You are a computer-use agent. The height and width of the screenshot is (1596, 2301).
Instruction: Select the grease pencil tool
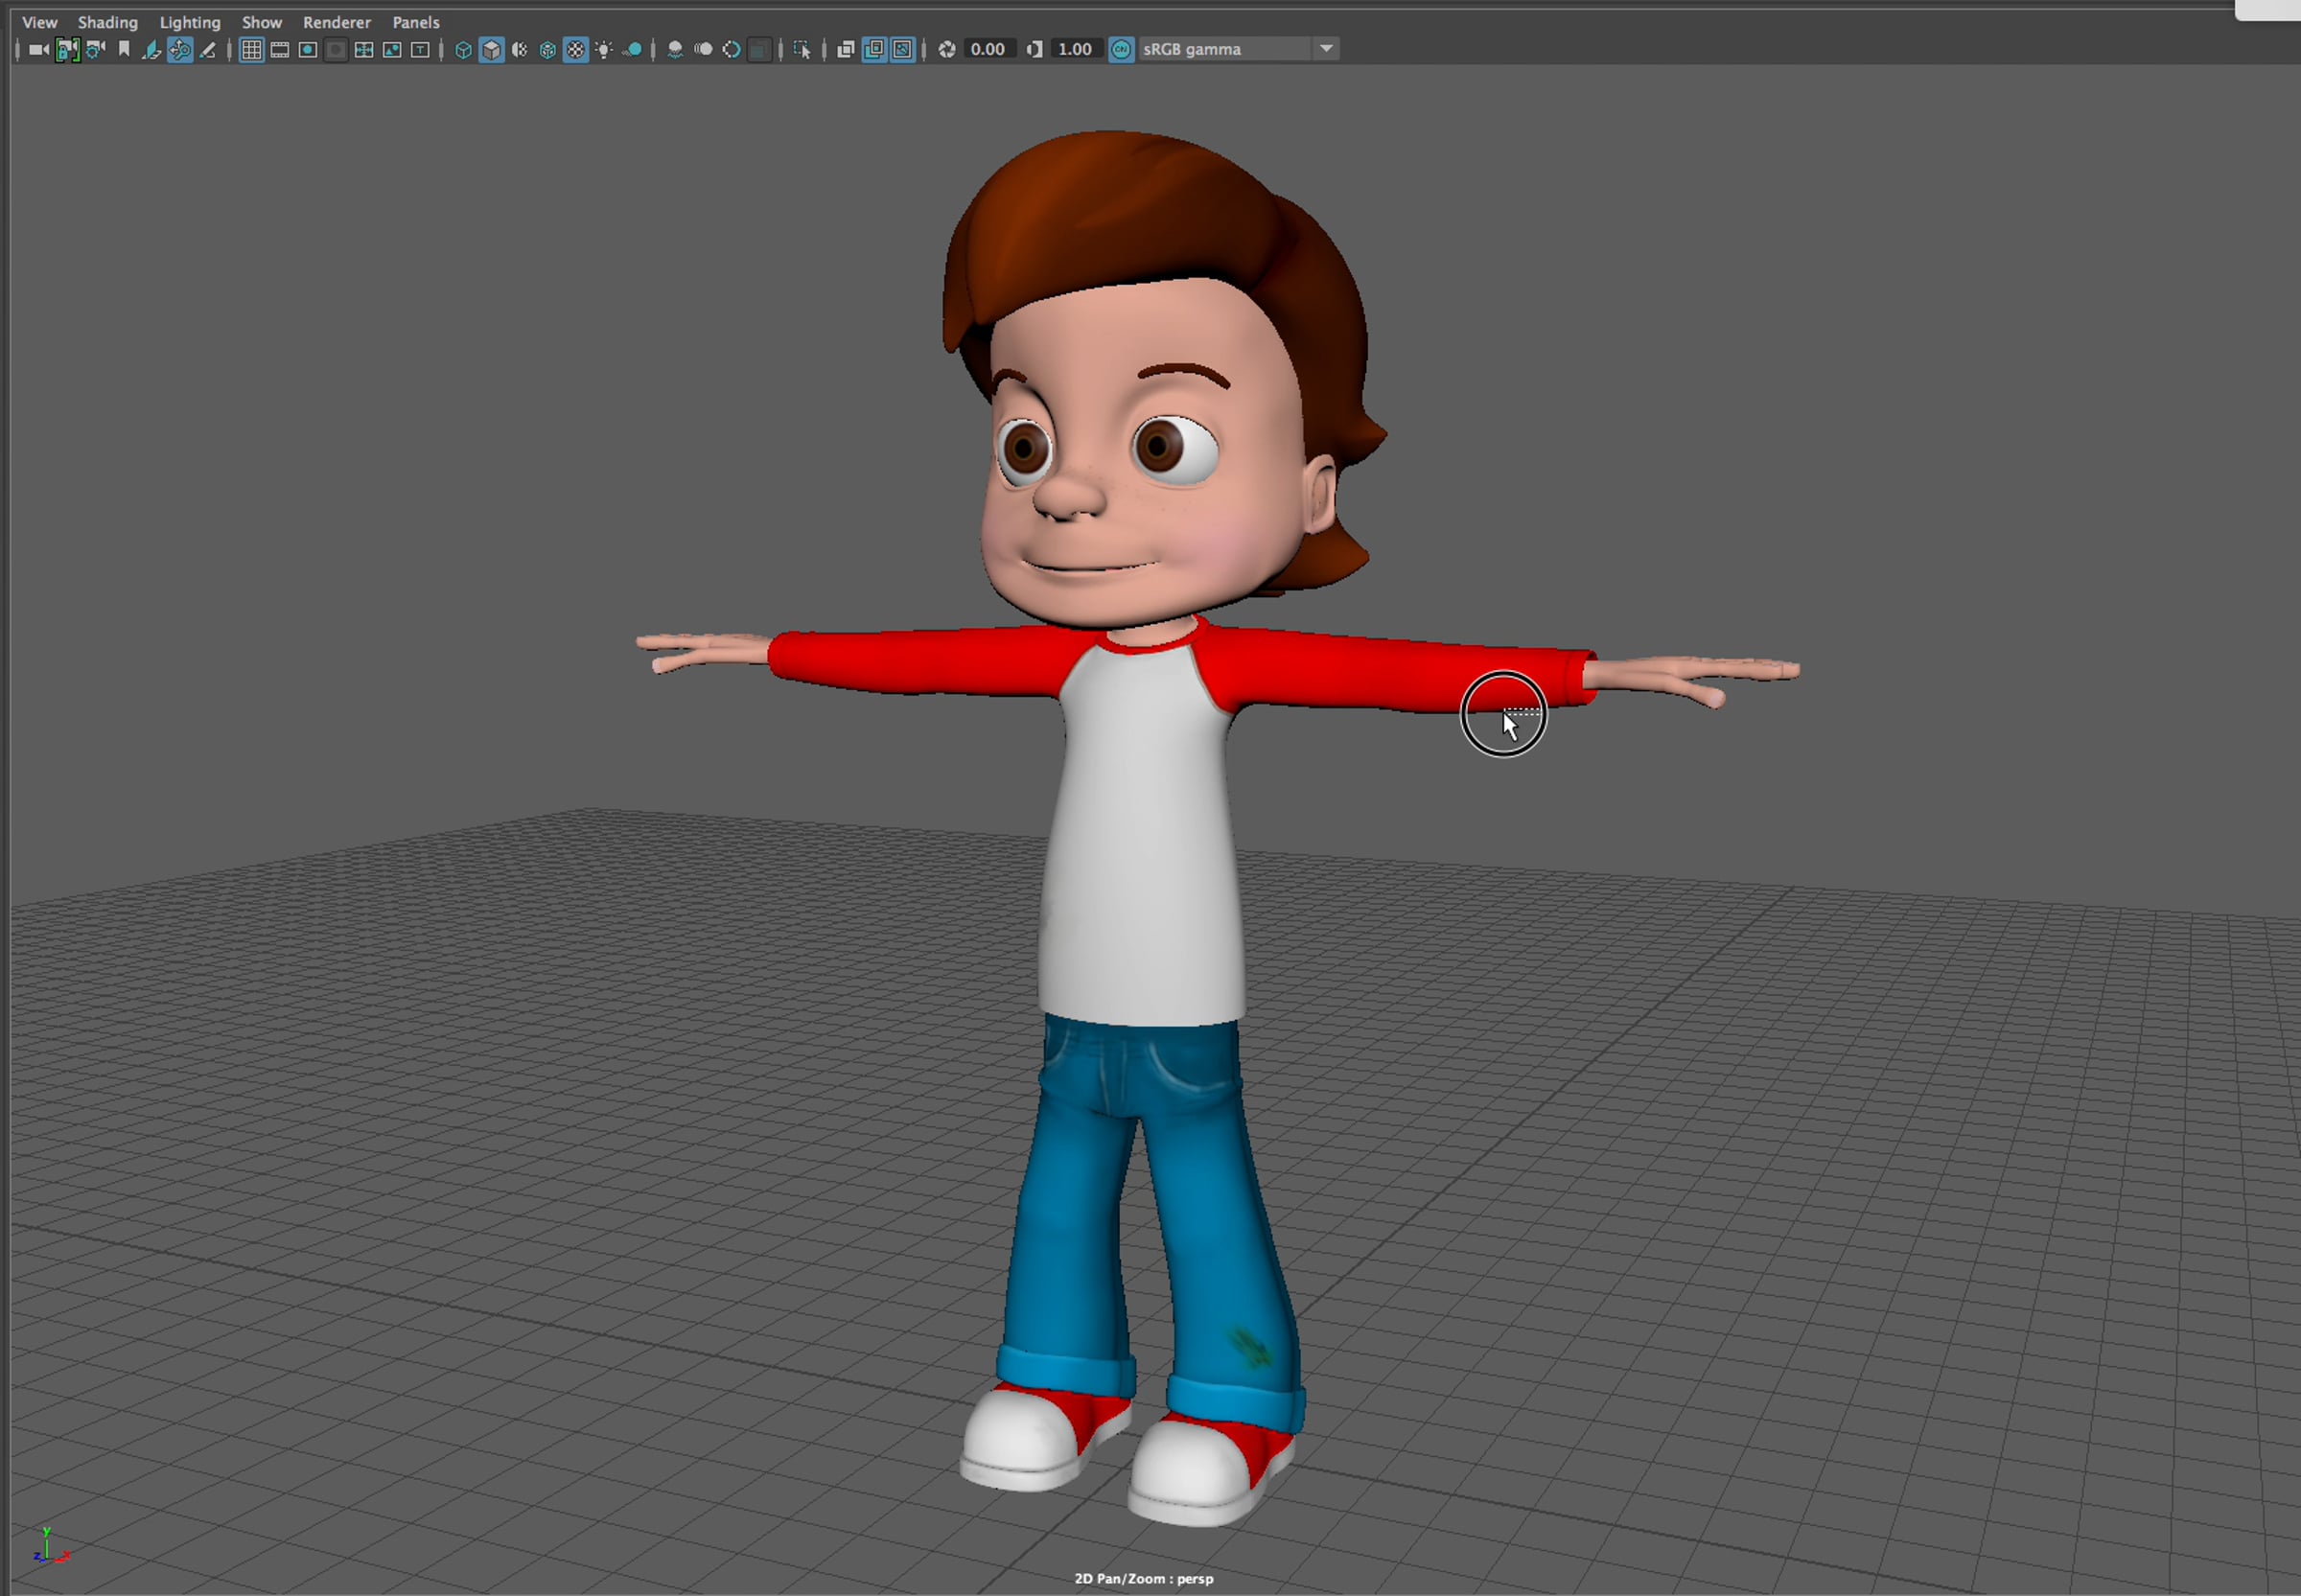coord(208,49)
